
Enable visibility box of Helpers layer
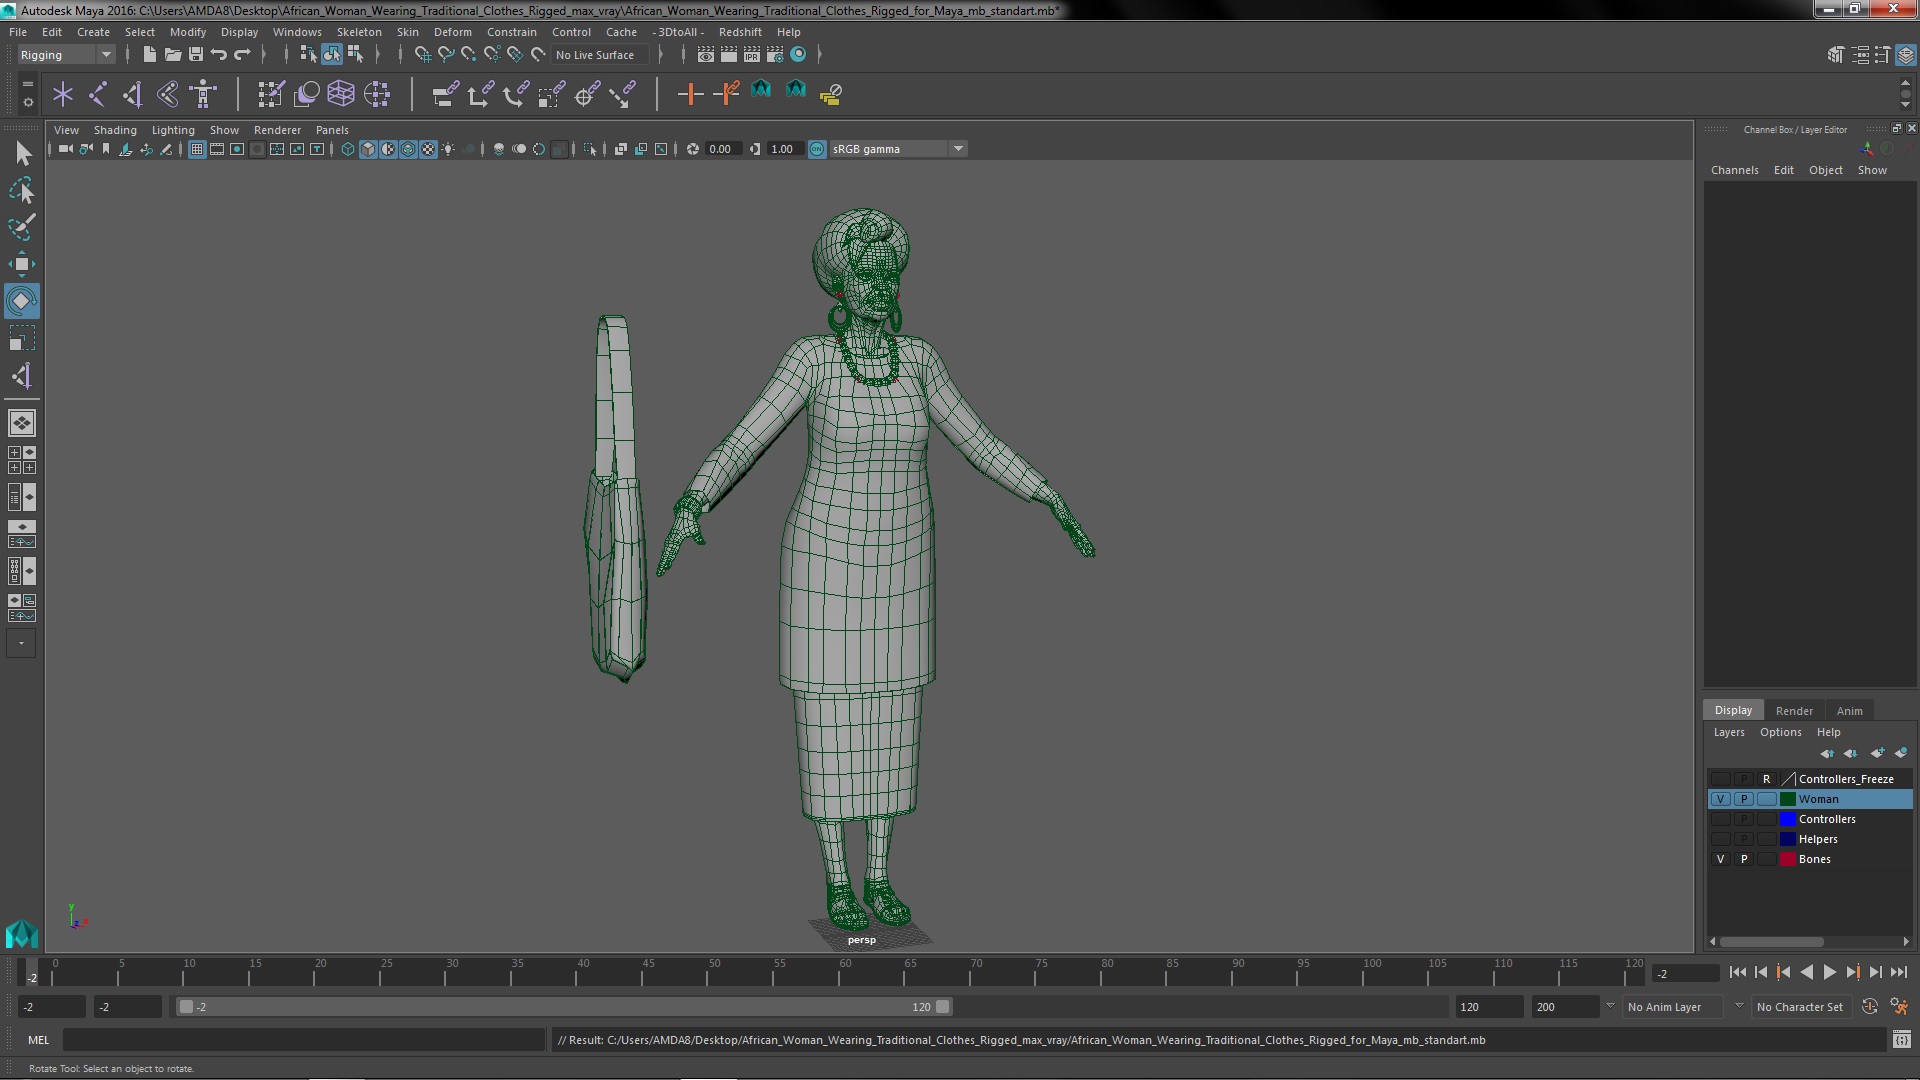(1720, 839)
